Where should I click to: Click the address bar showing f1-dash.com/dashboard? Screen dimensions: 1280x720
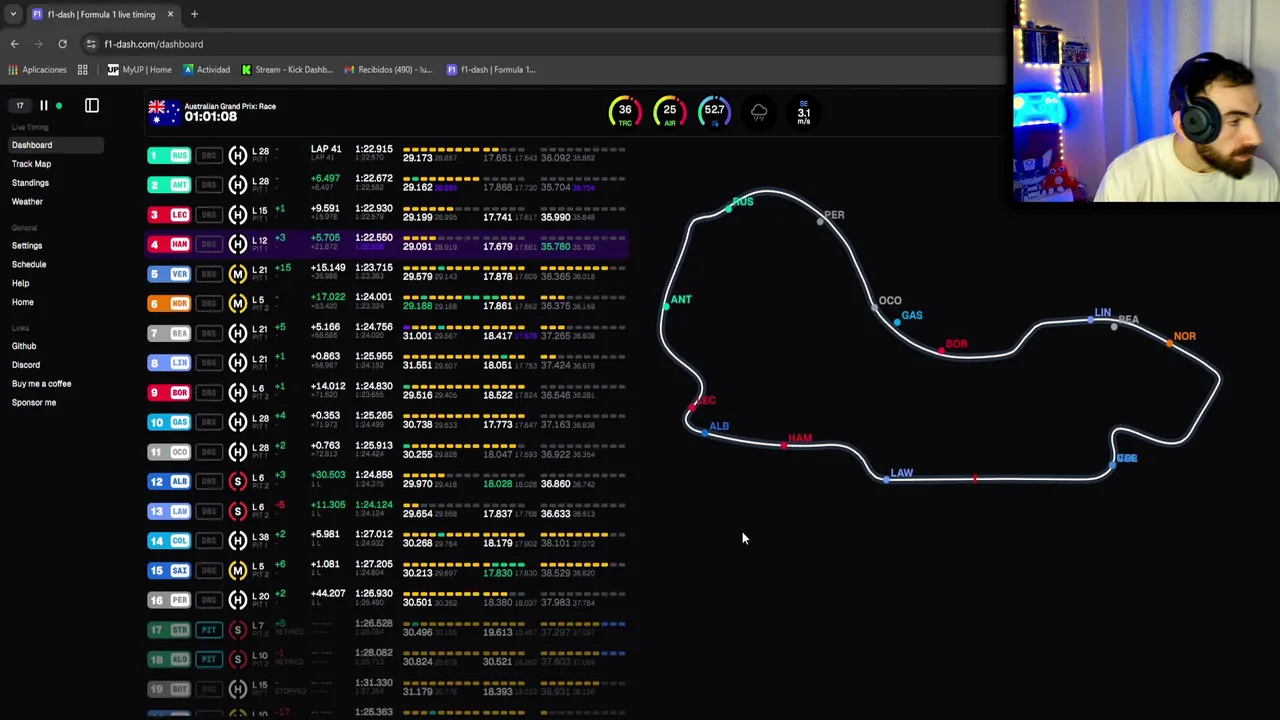[153, 44]
